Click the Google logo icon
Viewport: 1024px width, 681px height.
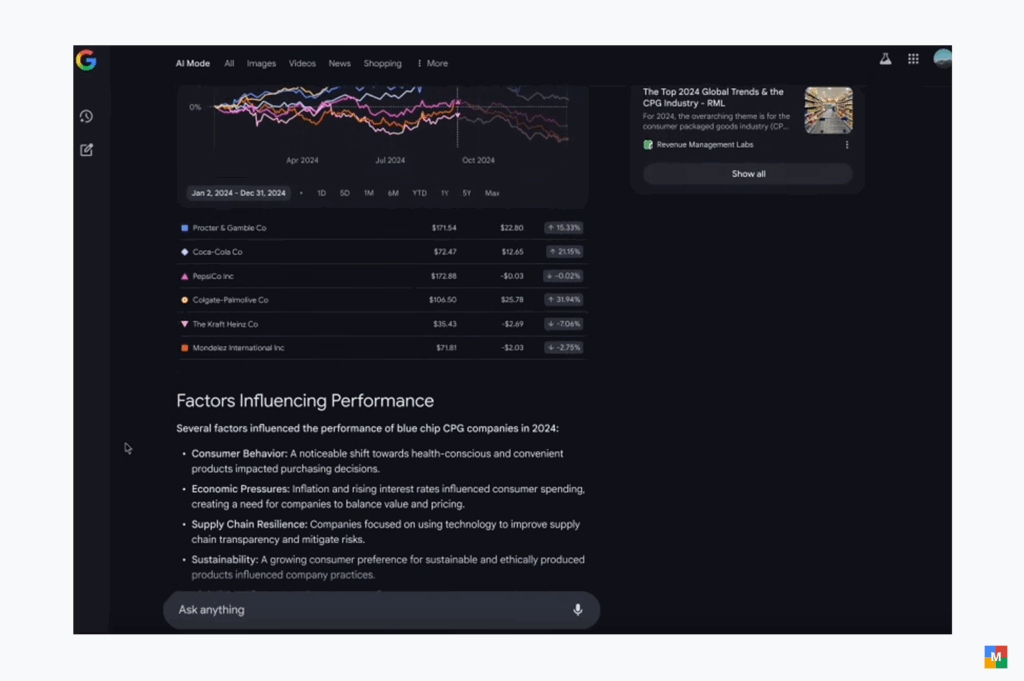click(86, 60)
